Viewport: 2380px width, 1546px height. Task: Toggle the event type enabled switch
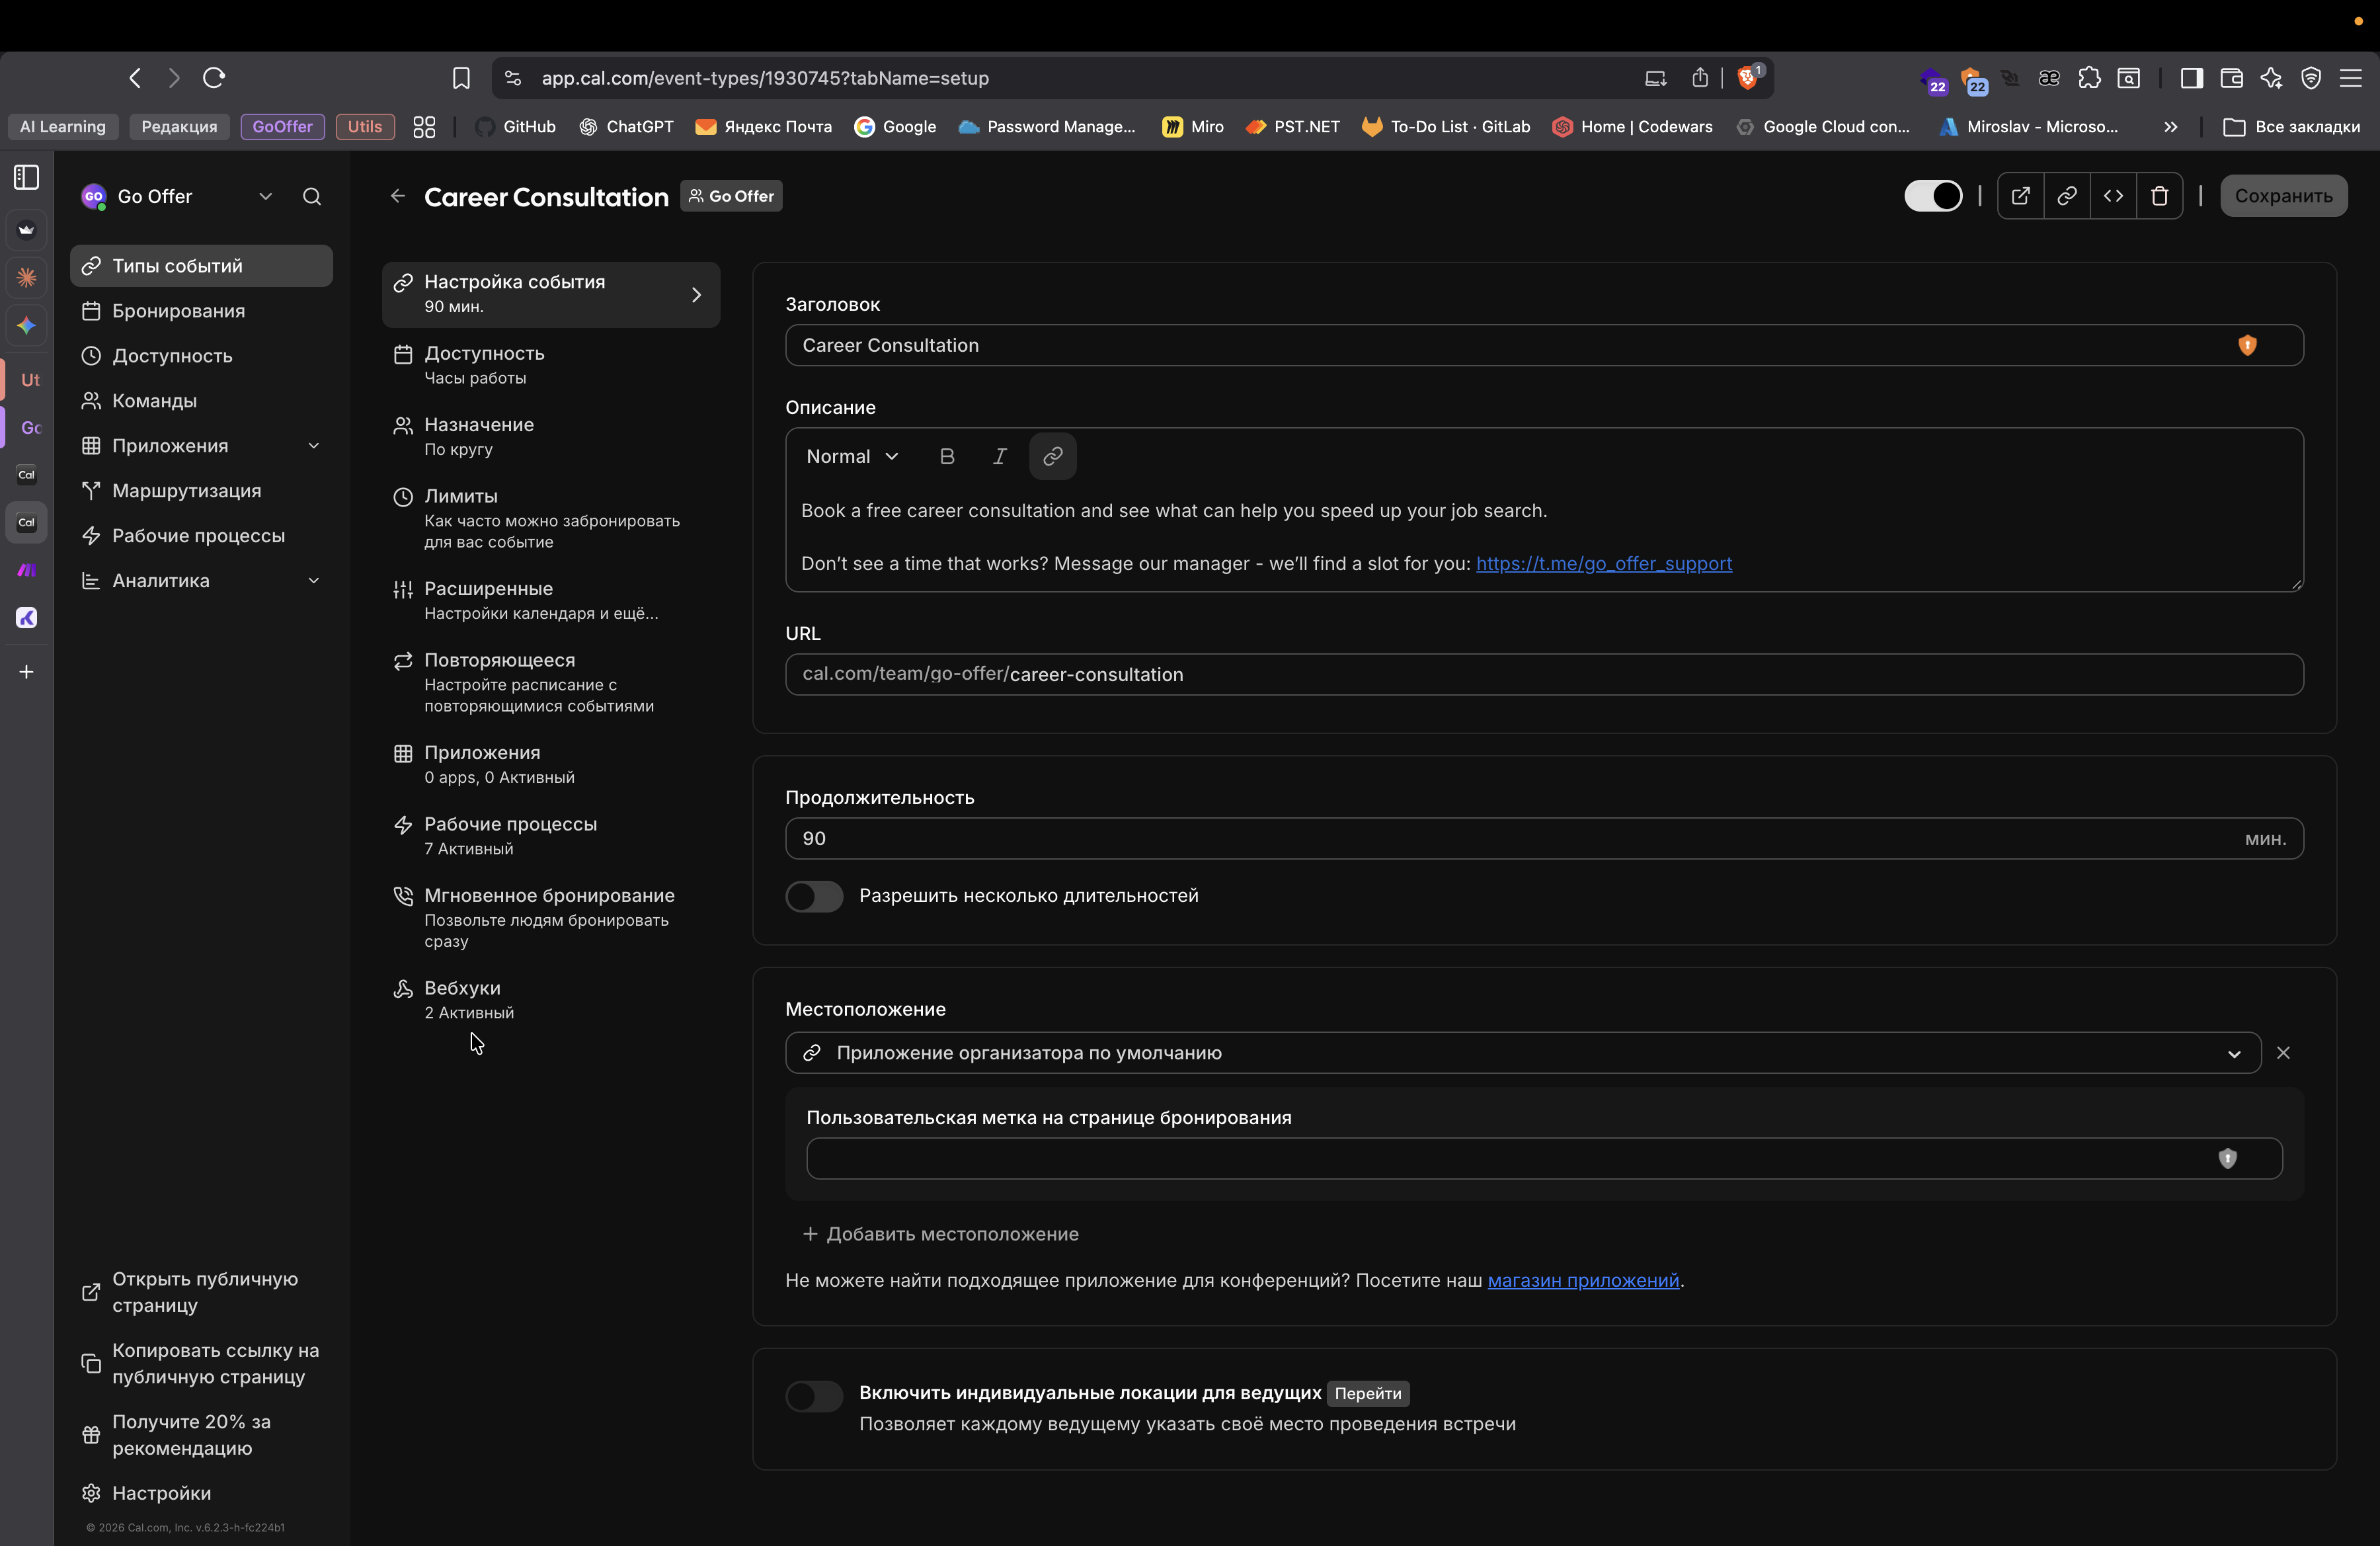pos(1932,196)
